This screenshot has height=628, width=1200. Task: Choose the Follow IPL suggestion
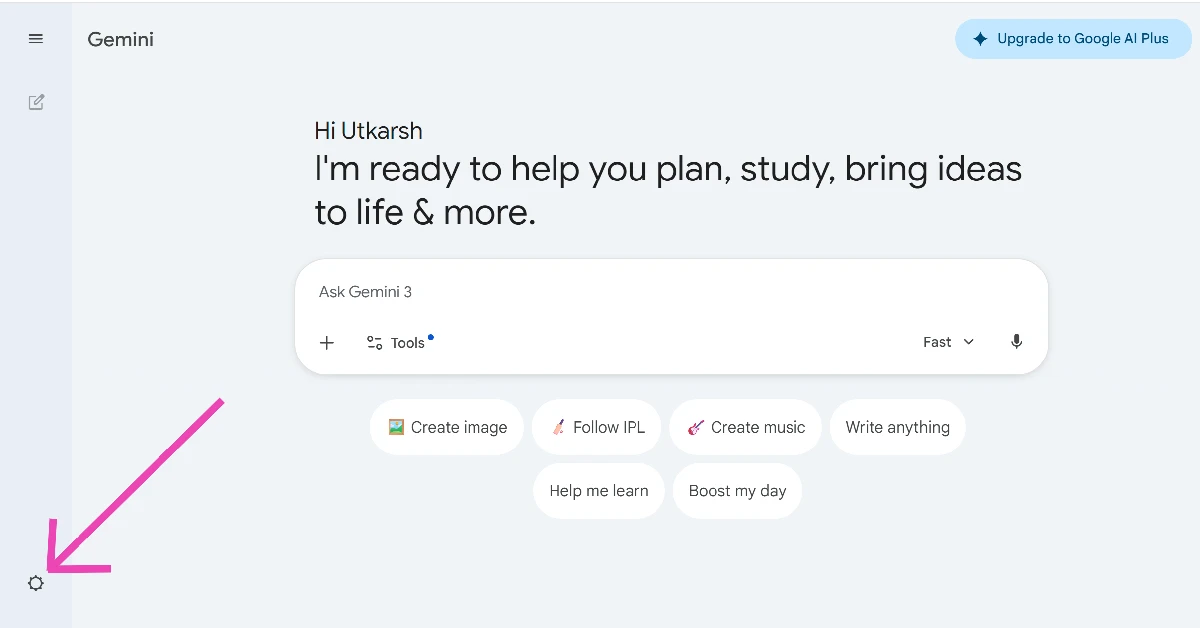pos(597,427)
